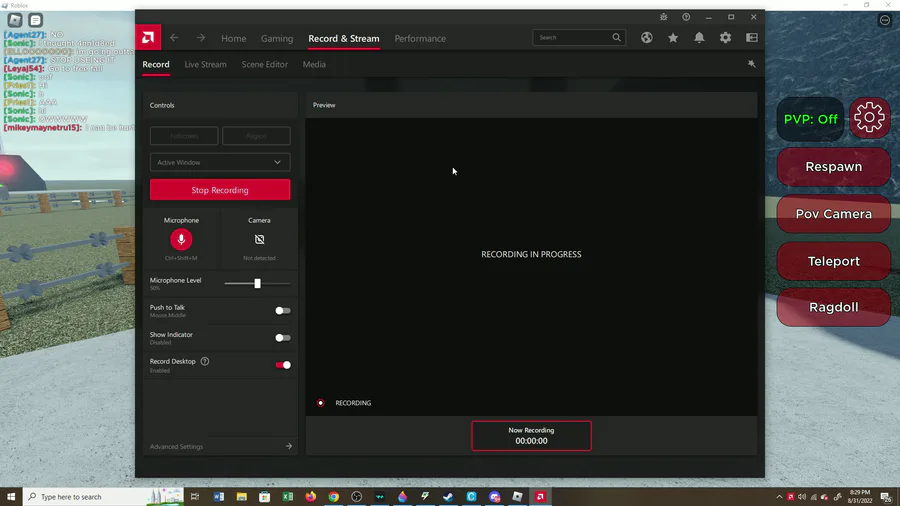Click the Fullscreen capture button
This screenshot has height=506, width=900.
tap(184, 136)
